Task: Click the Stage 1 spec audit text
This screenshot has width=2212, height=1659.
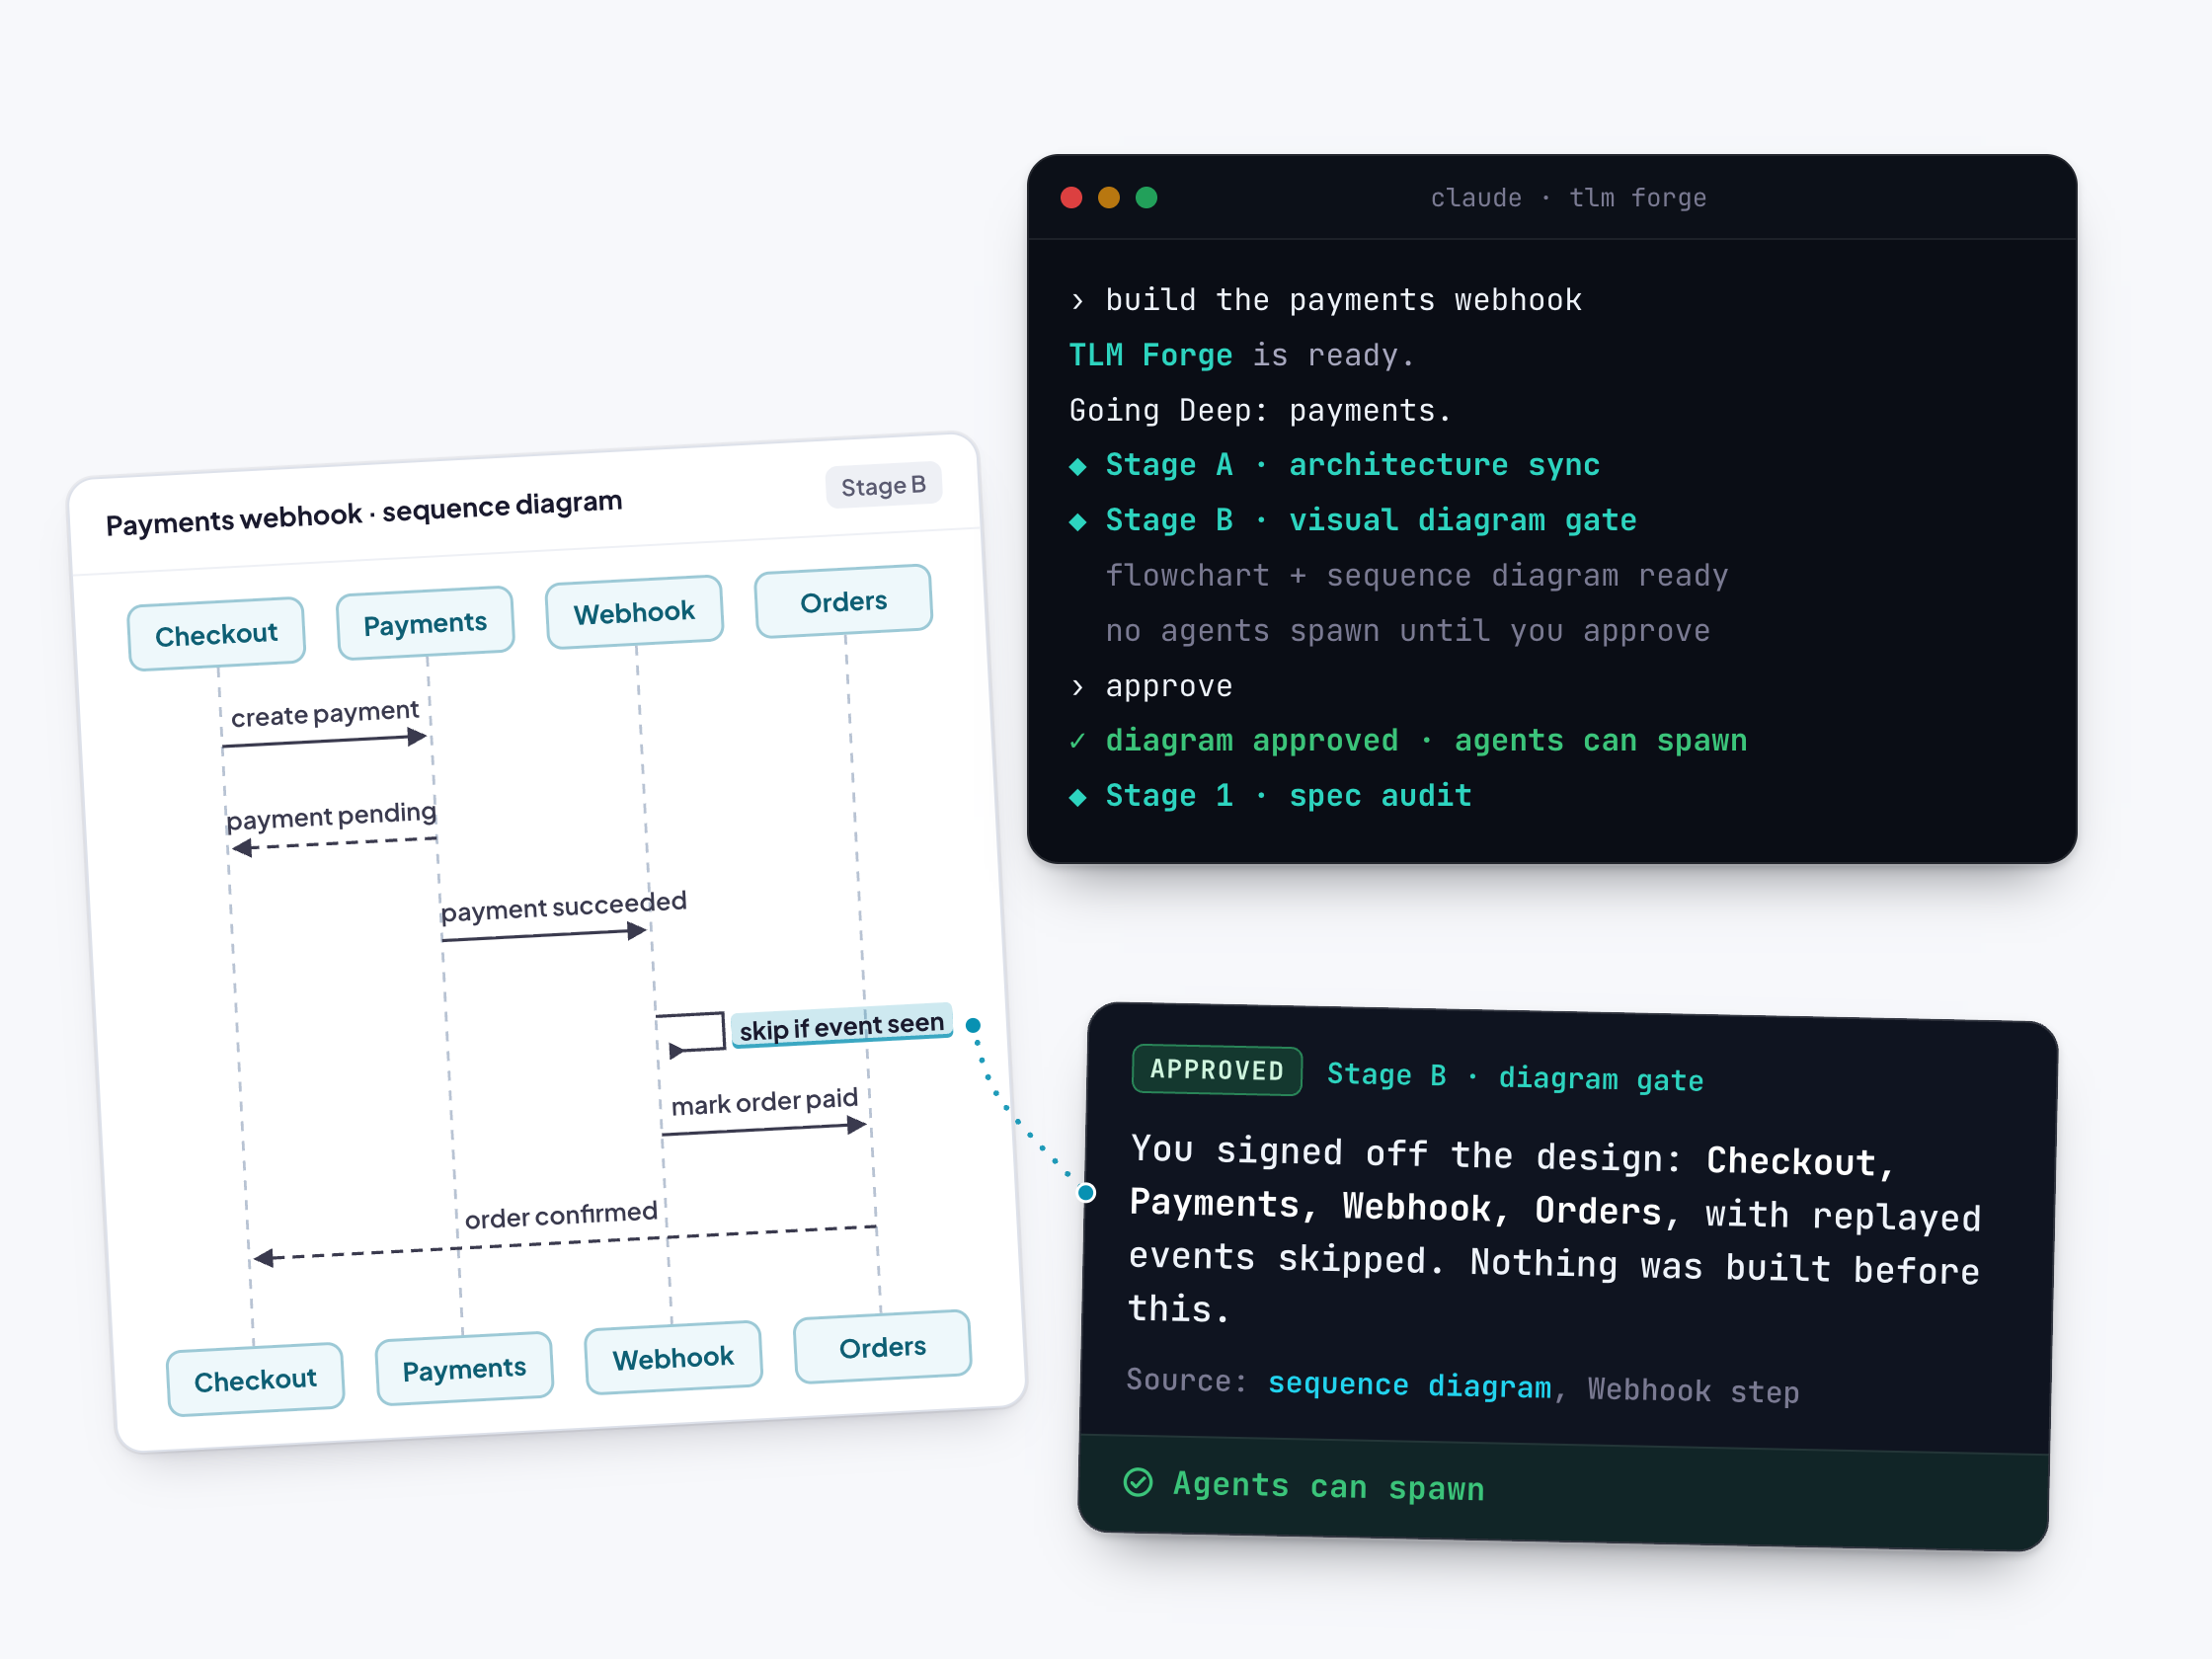Action: (1288, 797)
